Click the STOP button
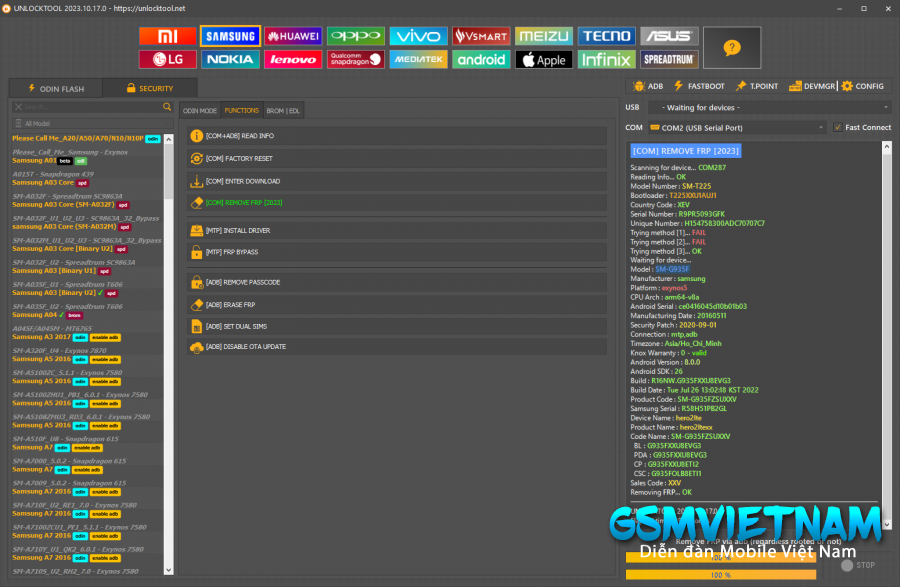This screenshot has height=587, width=900. coord(858,565)
